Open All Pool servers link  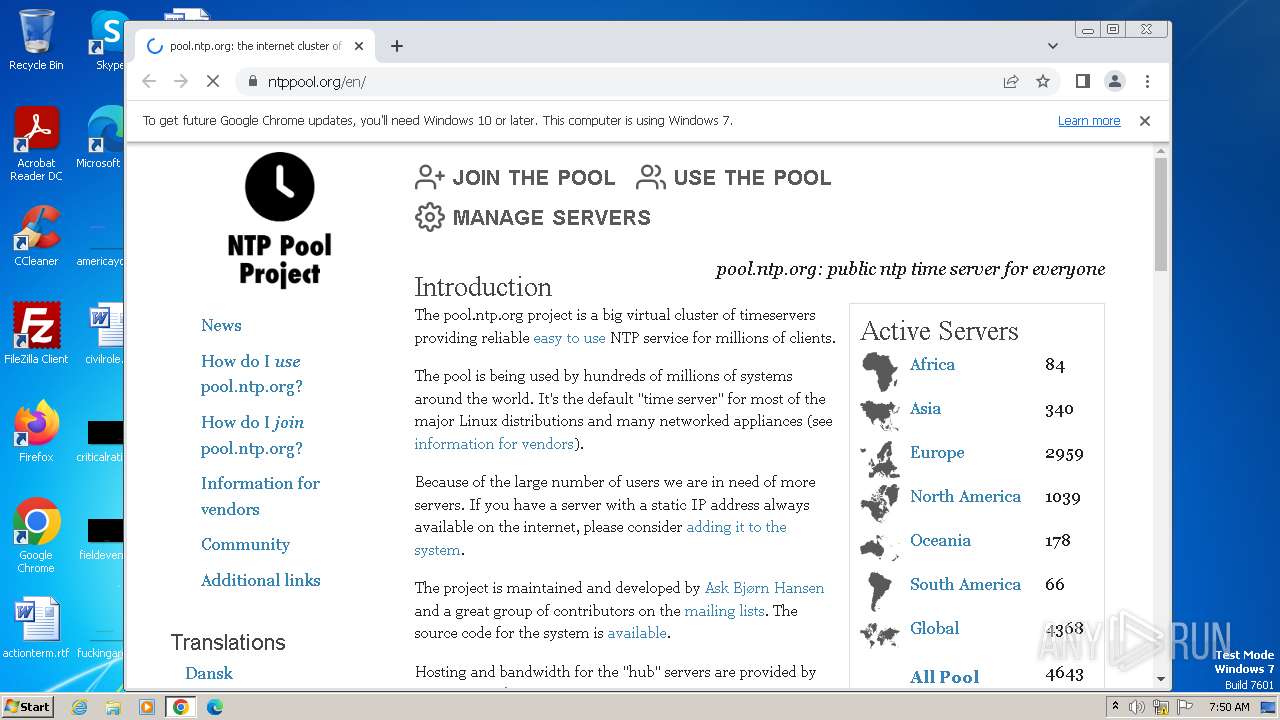[x=944, y=677]
